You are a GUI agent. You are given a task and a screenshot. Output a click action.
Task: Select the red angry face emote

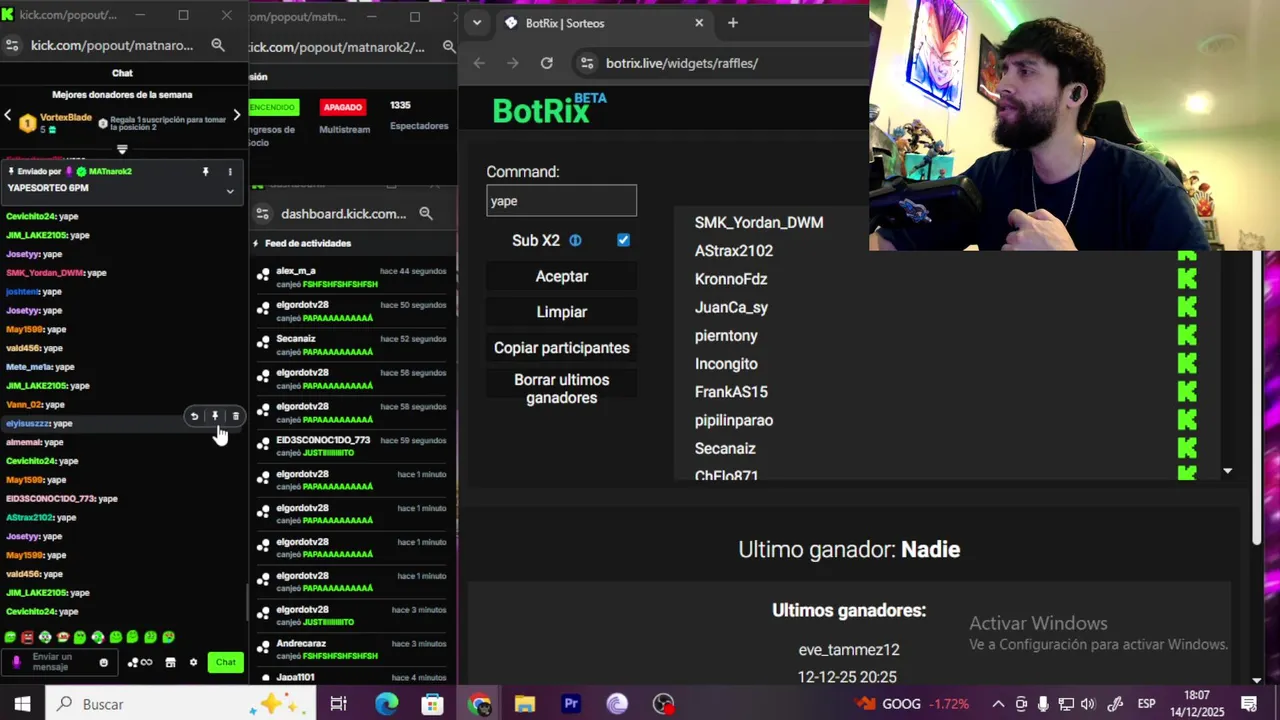(28, 637)
